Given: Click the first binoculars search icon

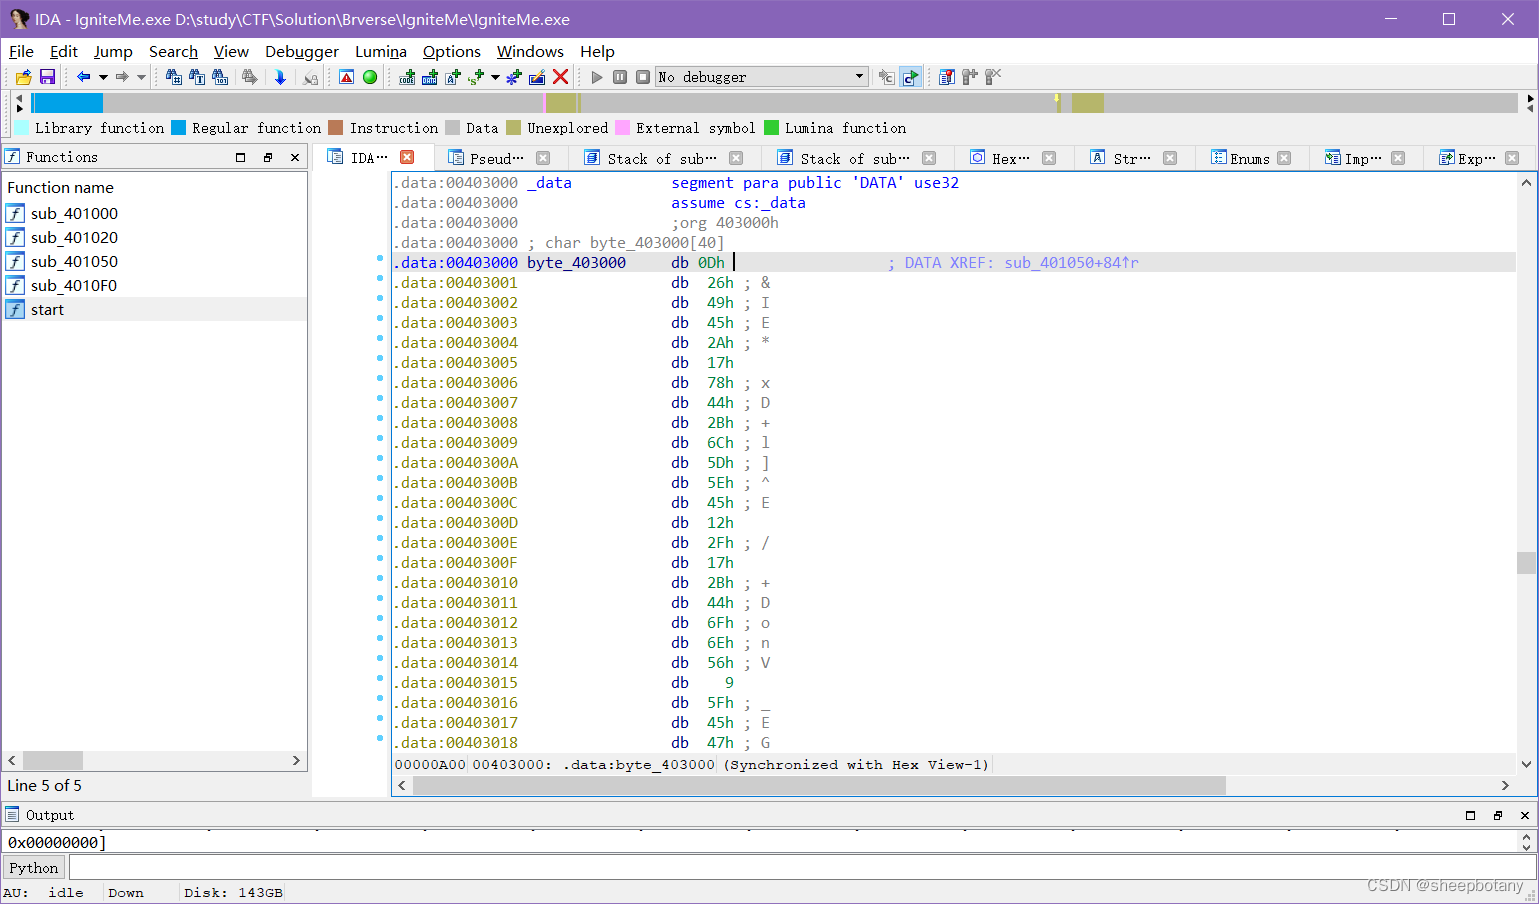Looking at the screenshot, I should coord(174,77).
